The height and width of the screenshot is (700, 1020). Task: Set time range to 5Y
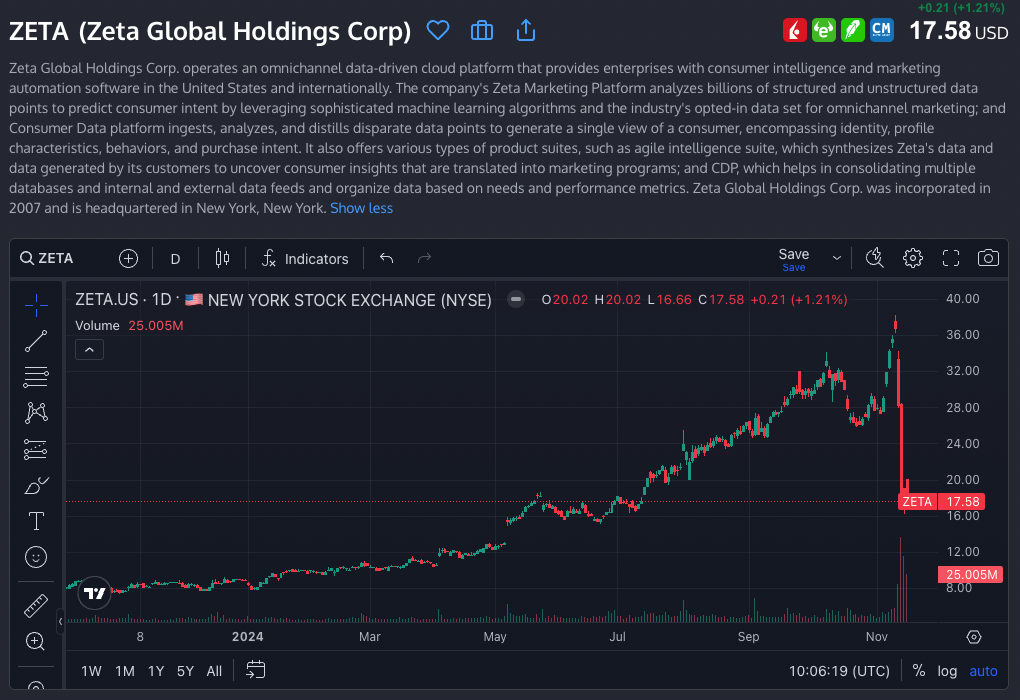[x=185, y=671]
